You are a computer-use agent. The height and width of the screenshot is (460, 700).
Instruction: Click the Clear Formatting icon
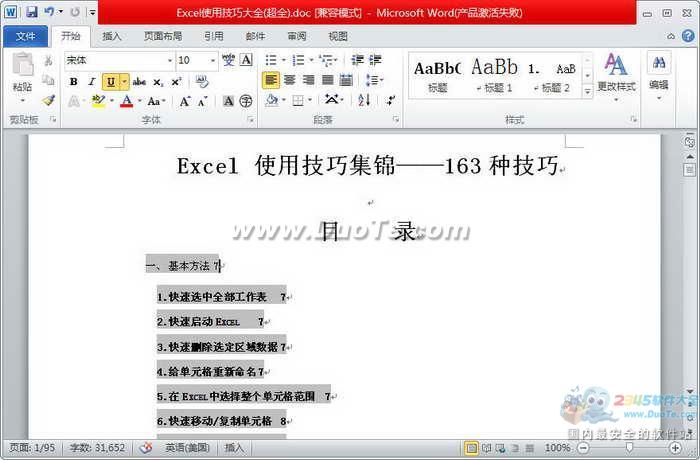click(202, 81)
